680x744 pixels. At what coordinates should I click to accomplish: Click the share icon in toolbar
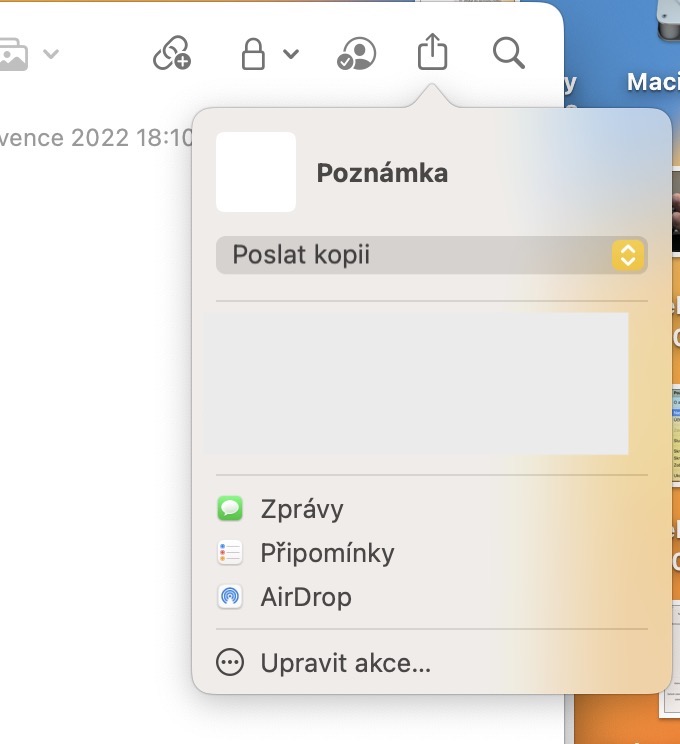[432, 52]
